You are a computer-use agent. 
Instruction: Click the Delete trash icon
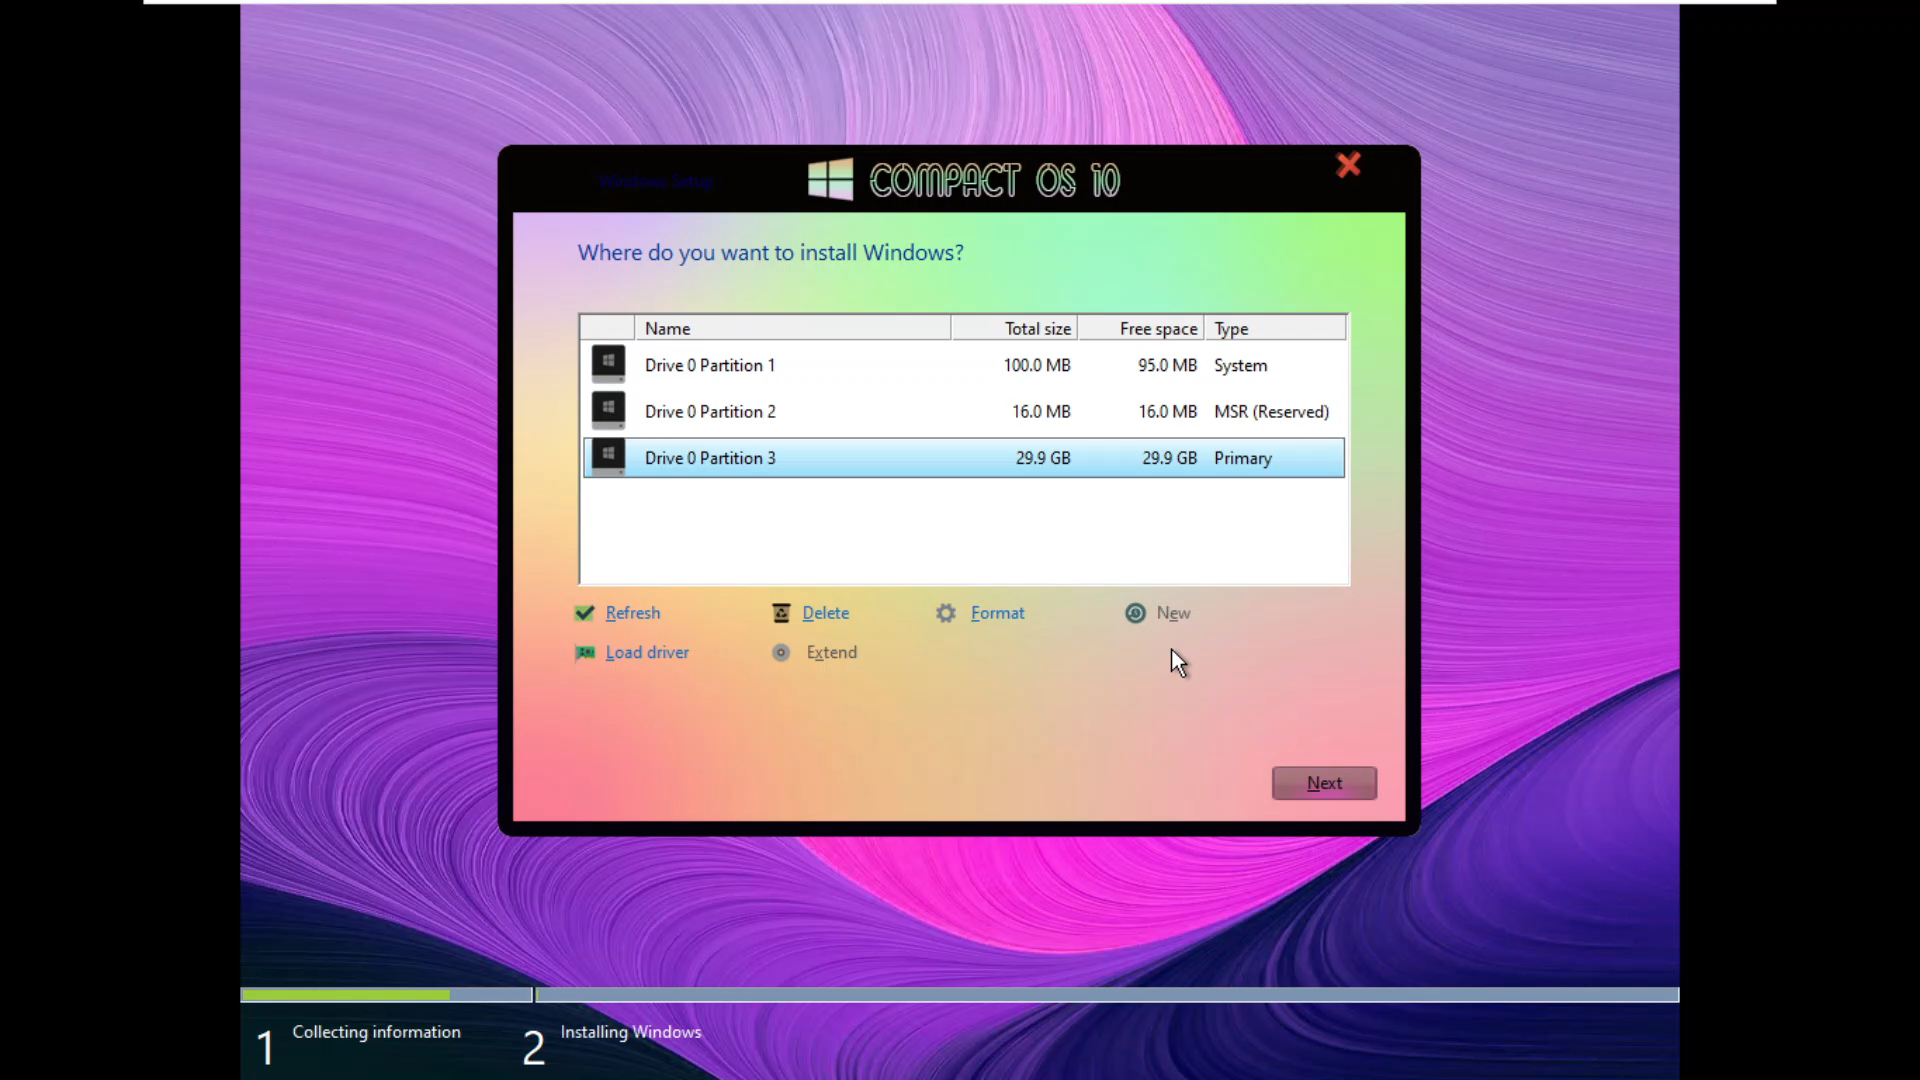click(x=781, y=613)
